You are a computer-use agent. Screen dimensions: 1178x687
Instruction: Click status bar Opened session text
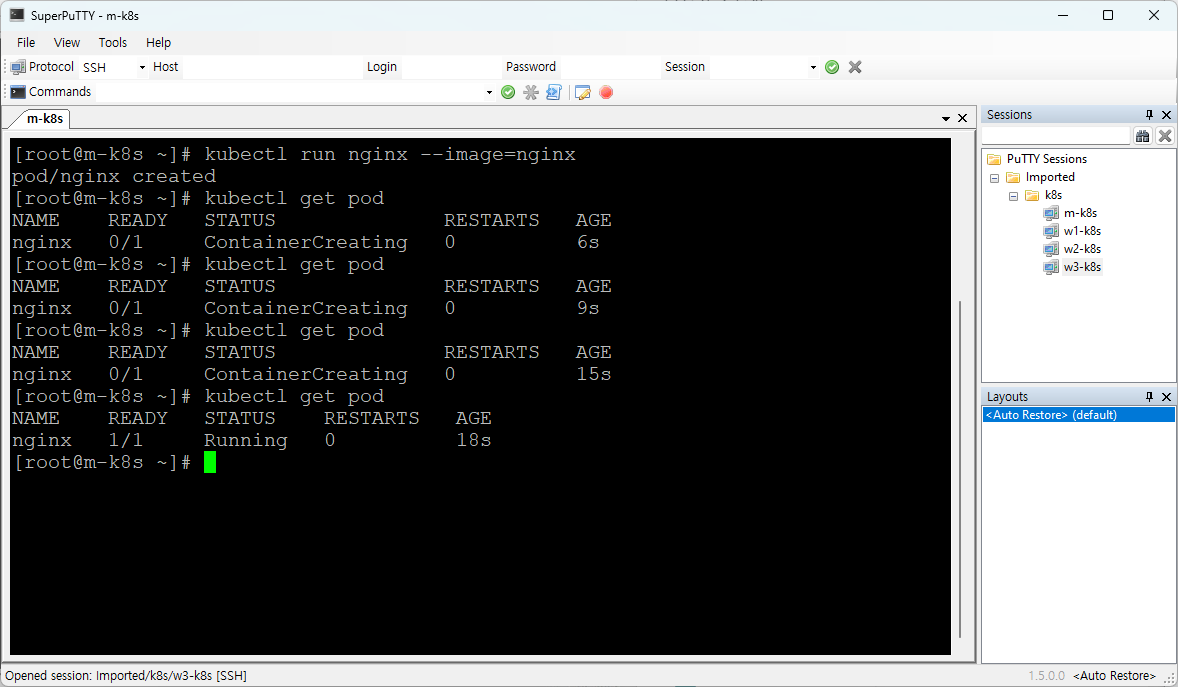126,676
